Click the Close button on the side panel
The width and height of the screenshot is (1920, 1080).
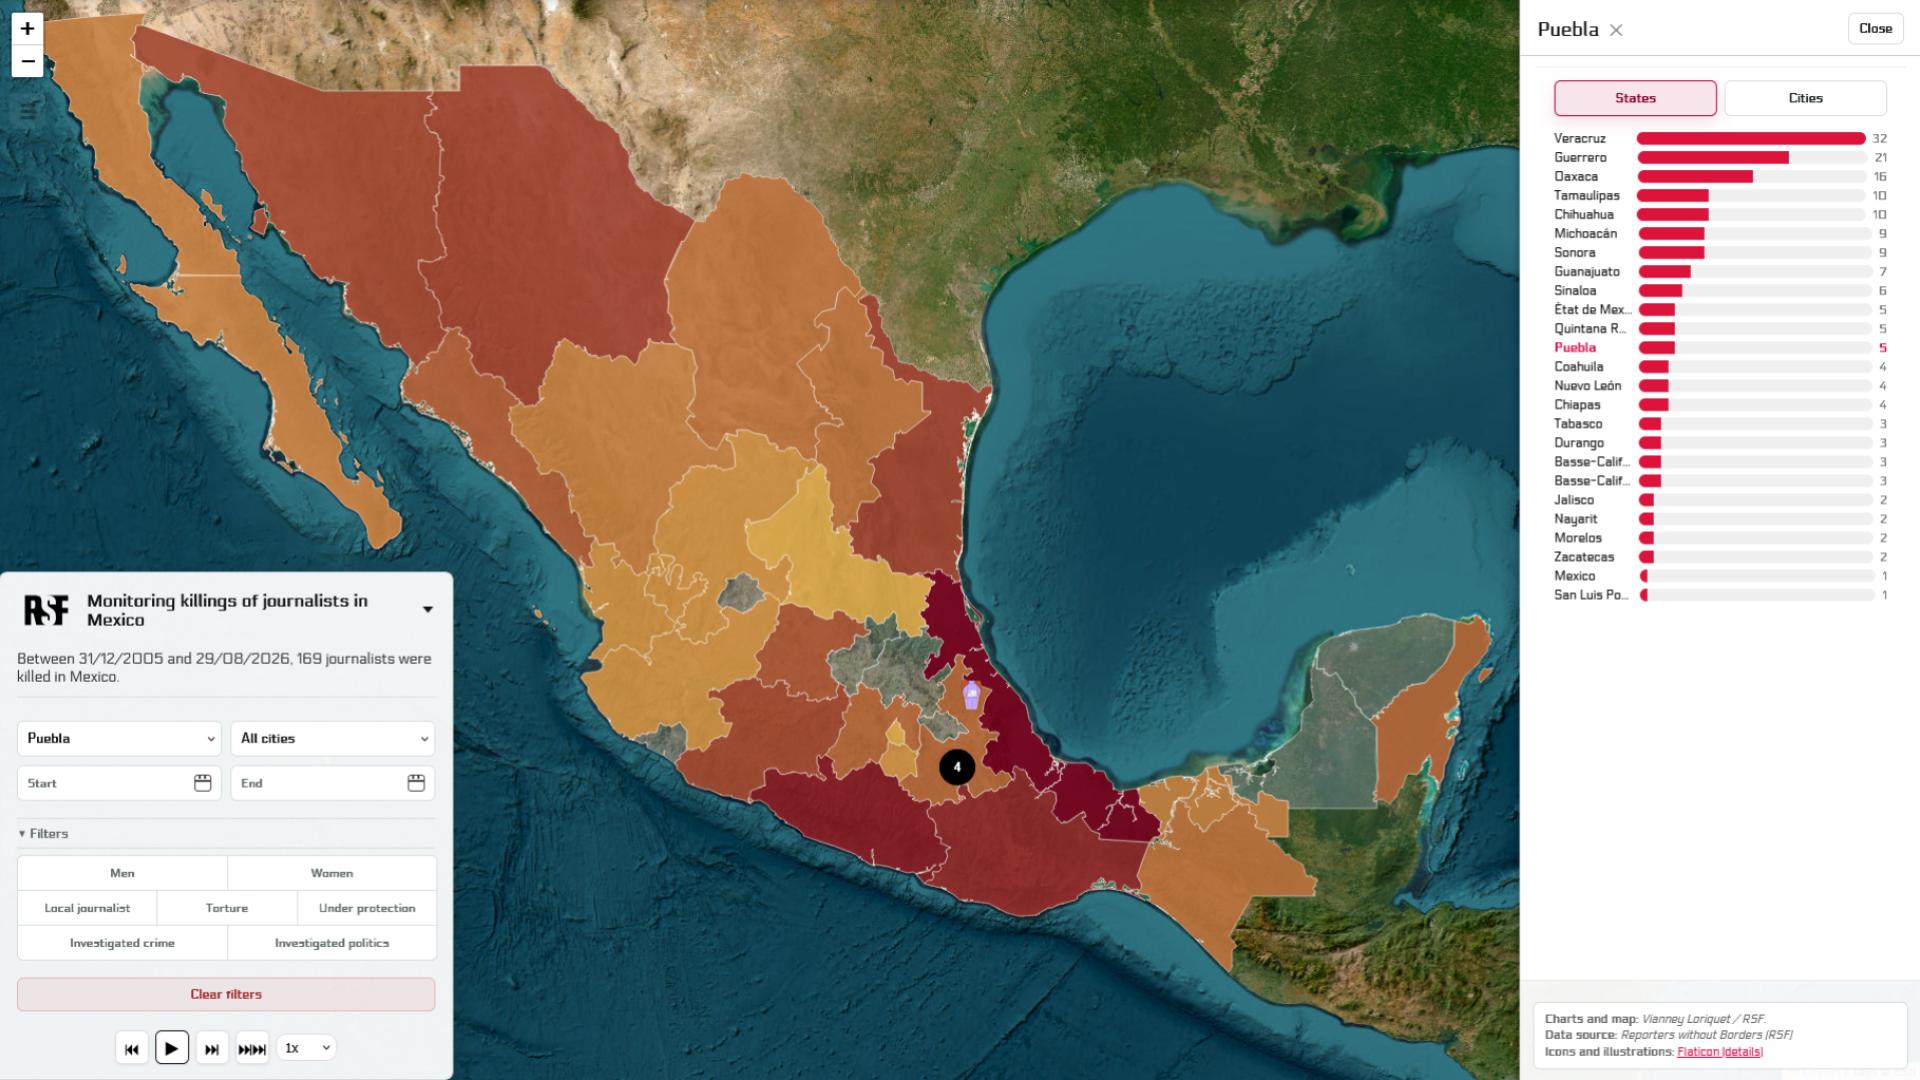click(1875, 28)
